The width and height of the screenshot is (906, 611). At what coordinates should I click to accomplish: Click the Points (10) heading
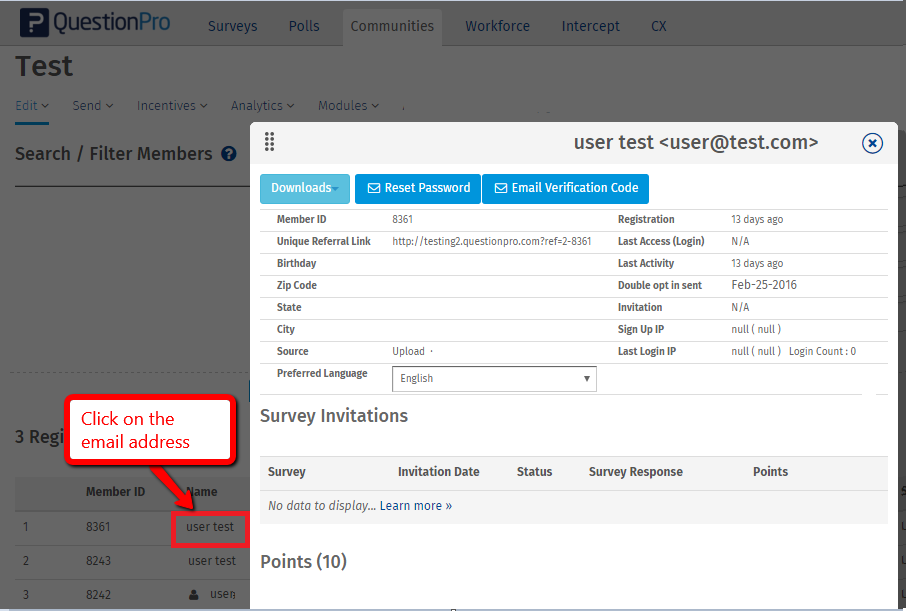(303, 562)
